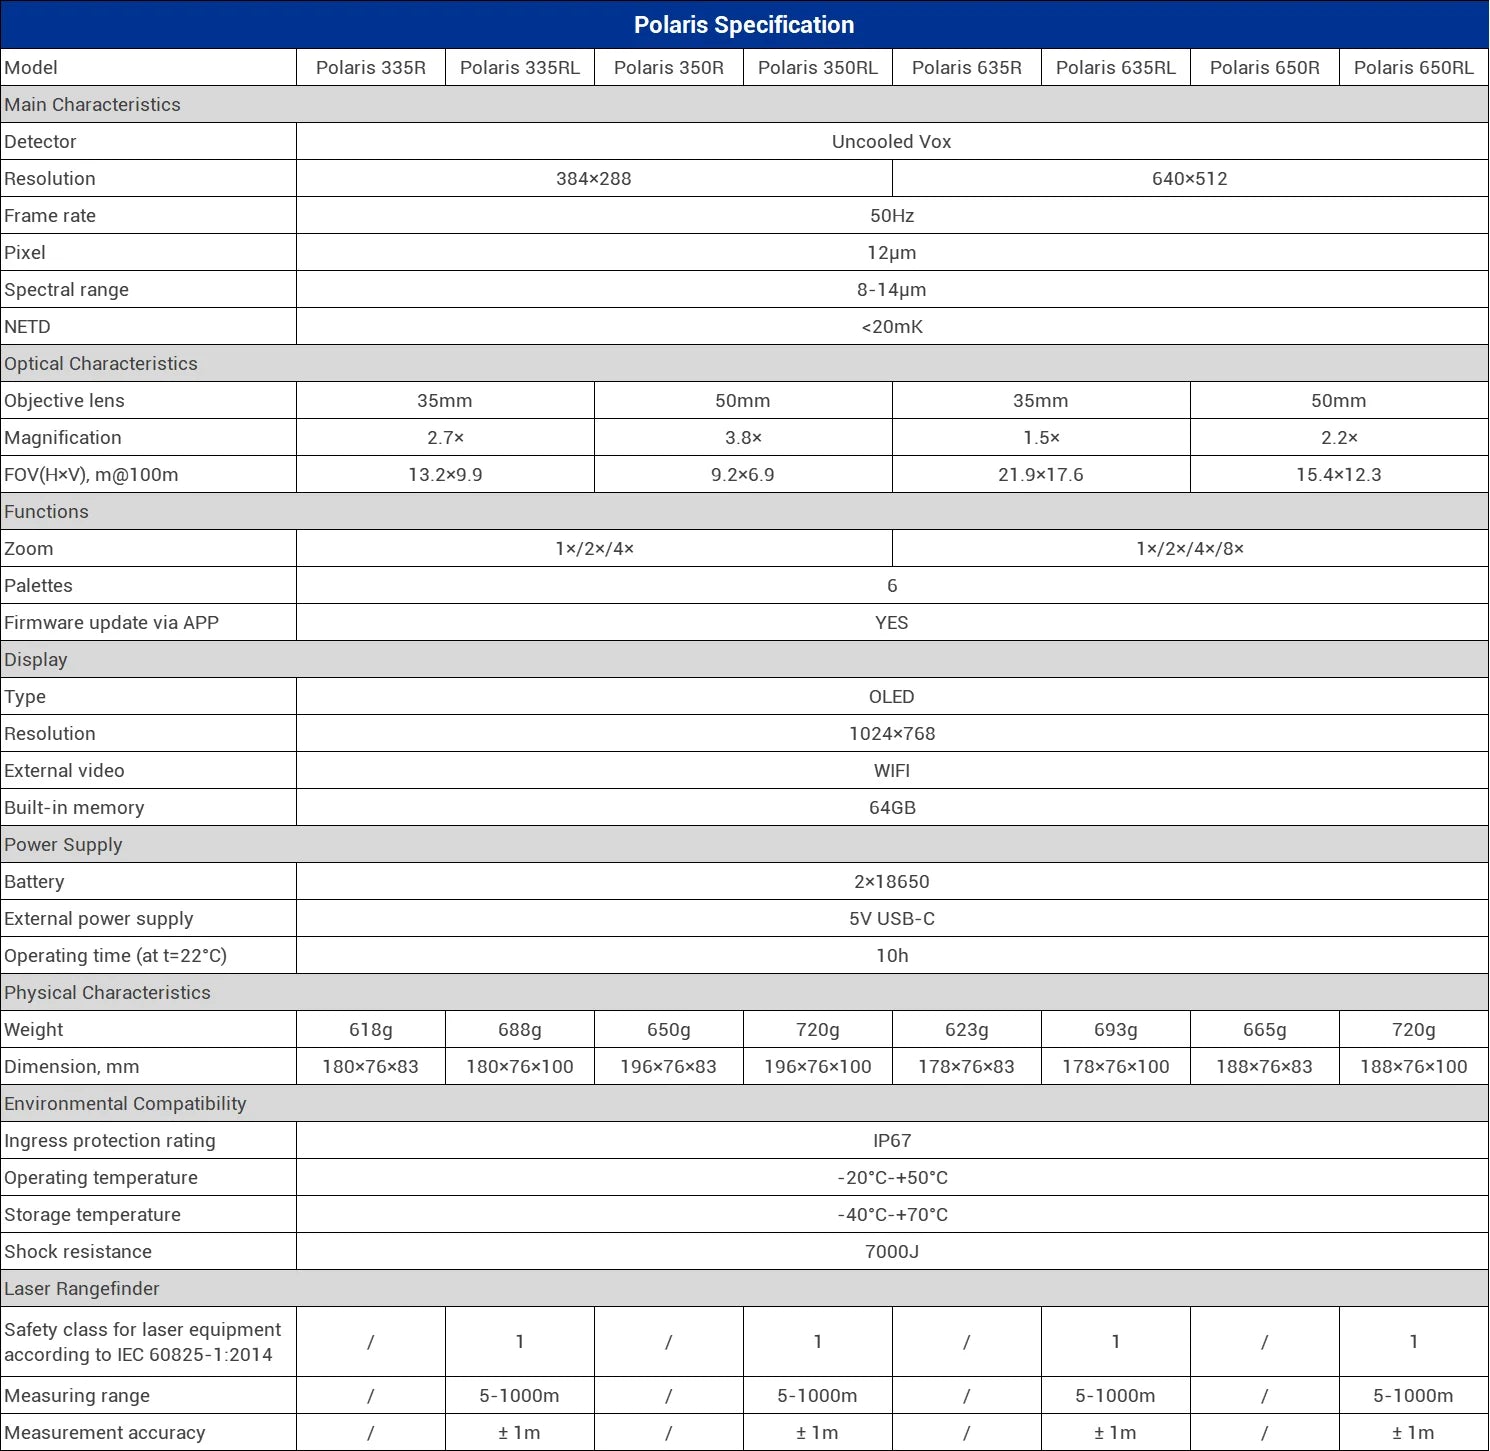Click the "12μm" pixel value
The height and width of the screenshot is (1451, 1490).
pos(892,252)
